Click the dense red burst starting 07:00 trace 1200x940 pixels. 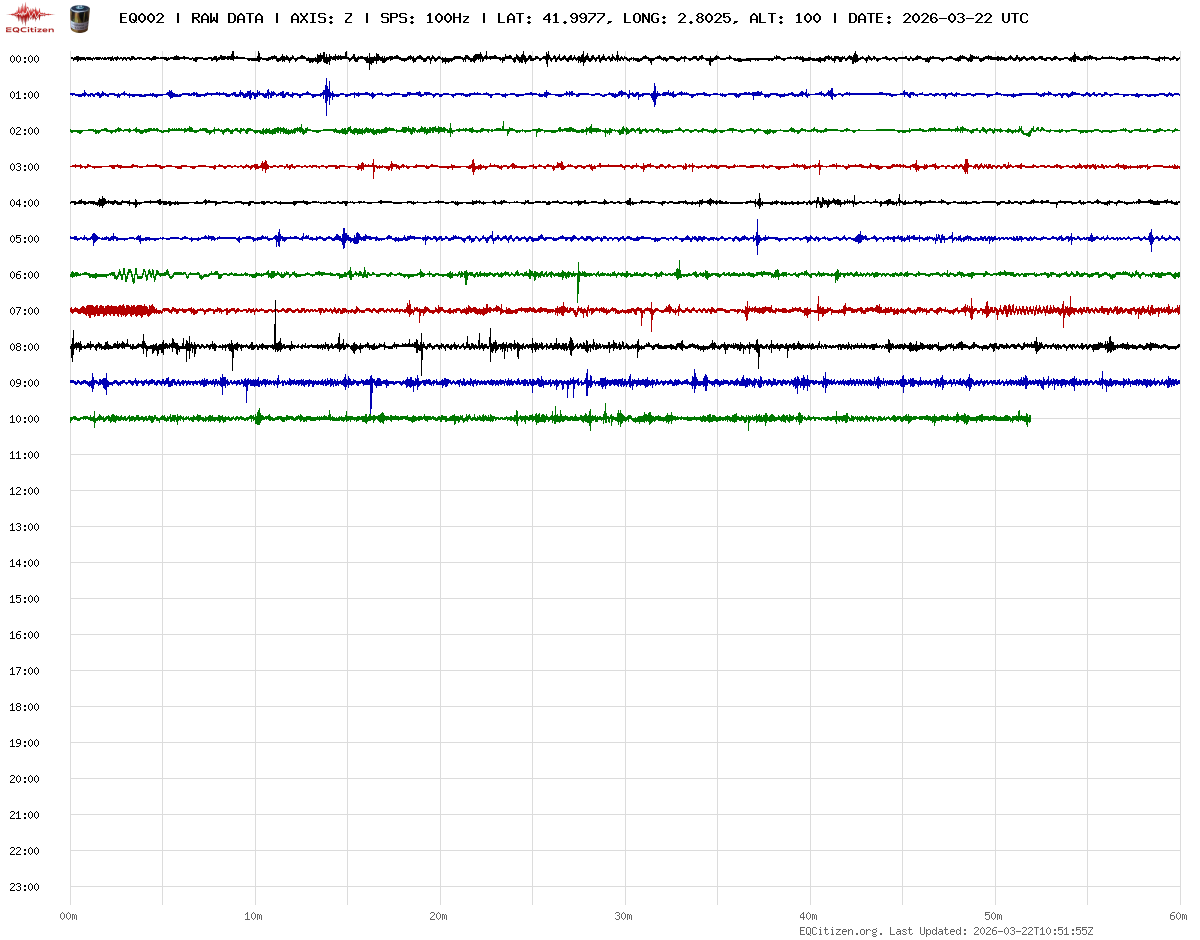[x=113, y=311]
